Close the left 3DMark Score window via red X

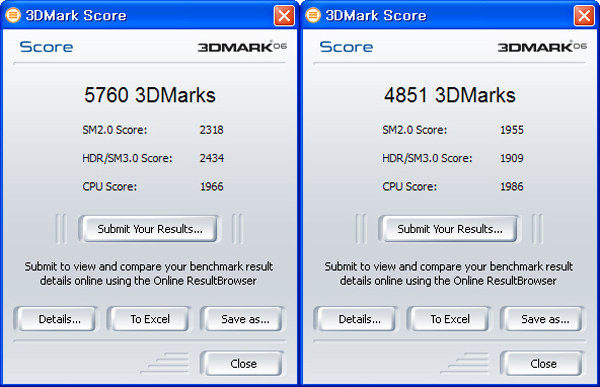tap(284, 16)
